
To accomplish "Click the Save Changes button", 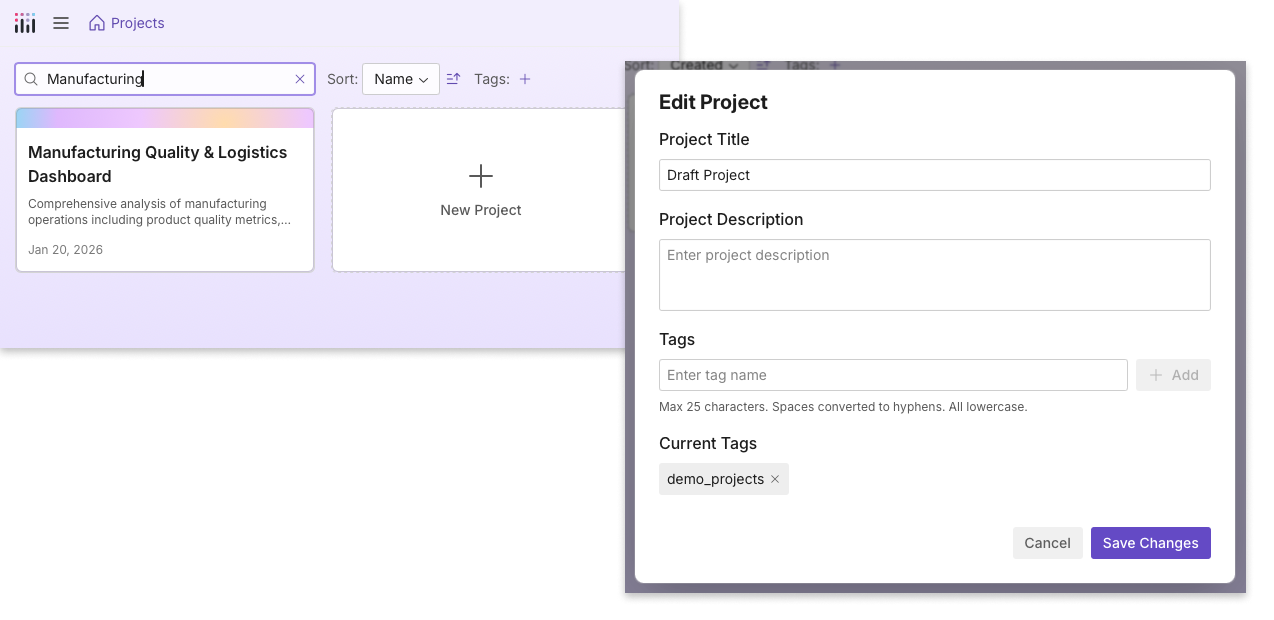I will (1151, 543).
